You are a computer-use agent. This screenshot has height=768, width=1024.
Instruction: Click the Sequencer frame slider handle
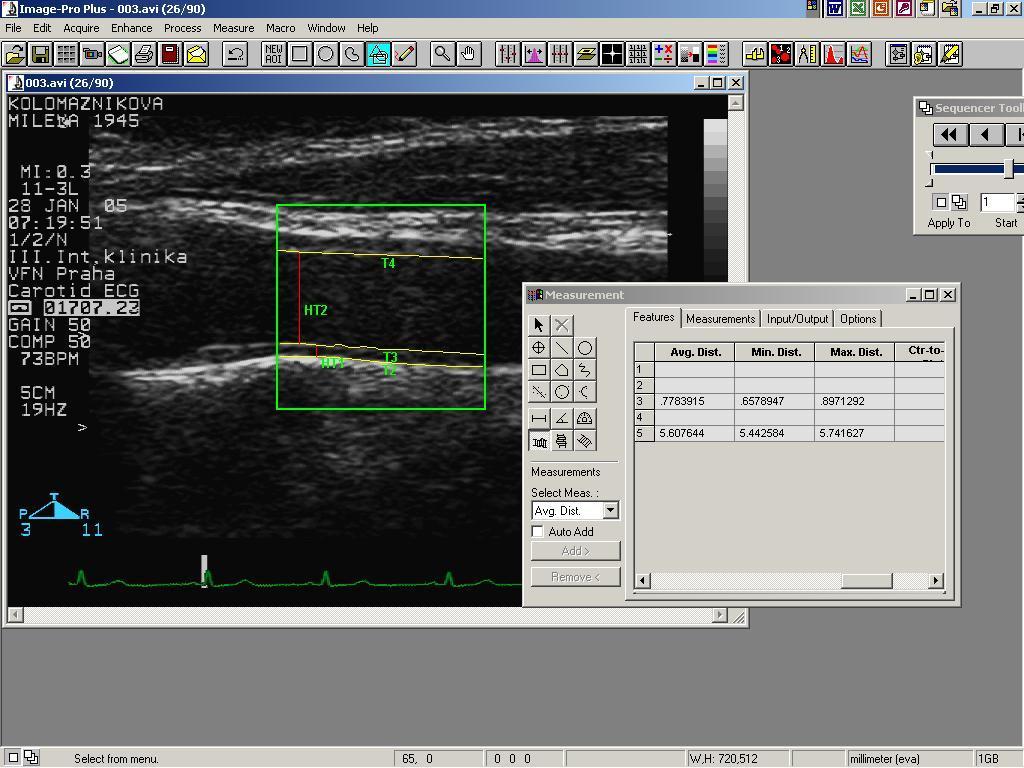pyautogui.click(x=1009, y=168)
